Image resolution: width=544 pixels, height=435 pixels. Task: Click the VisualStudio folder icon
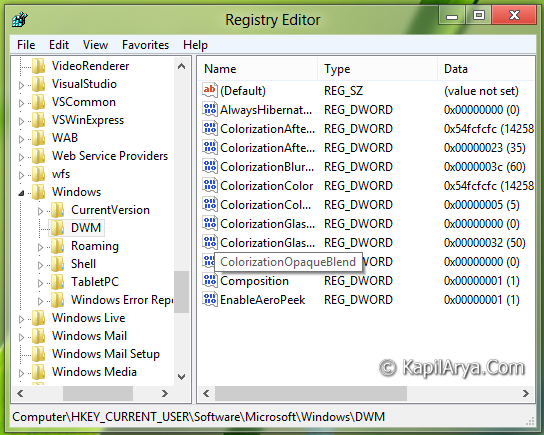click(39, 84)
